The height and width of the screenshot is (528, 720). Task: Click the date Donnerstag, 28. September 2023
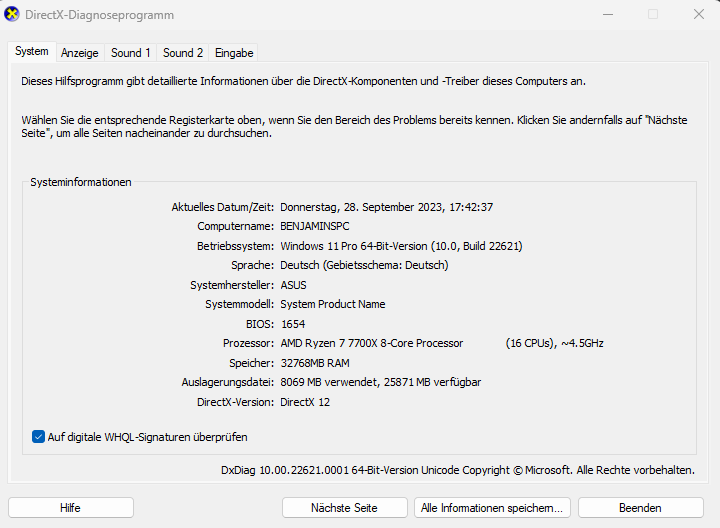(x=361, y=207)
